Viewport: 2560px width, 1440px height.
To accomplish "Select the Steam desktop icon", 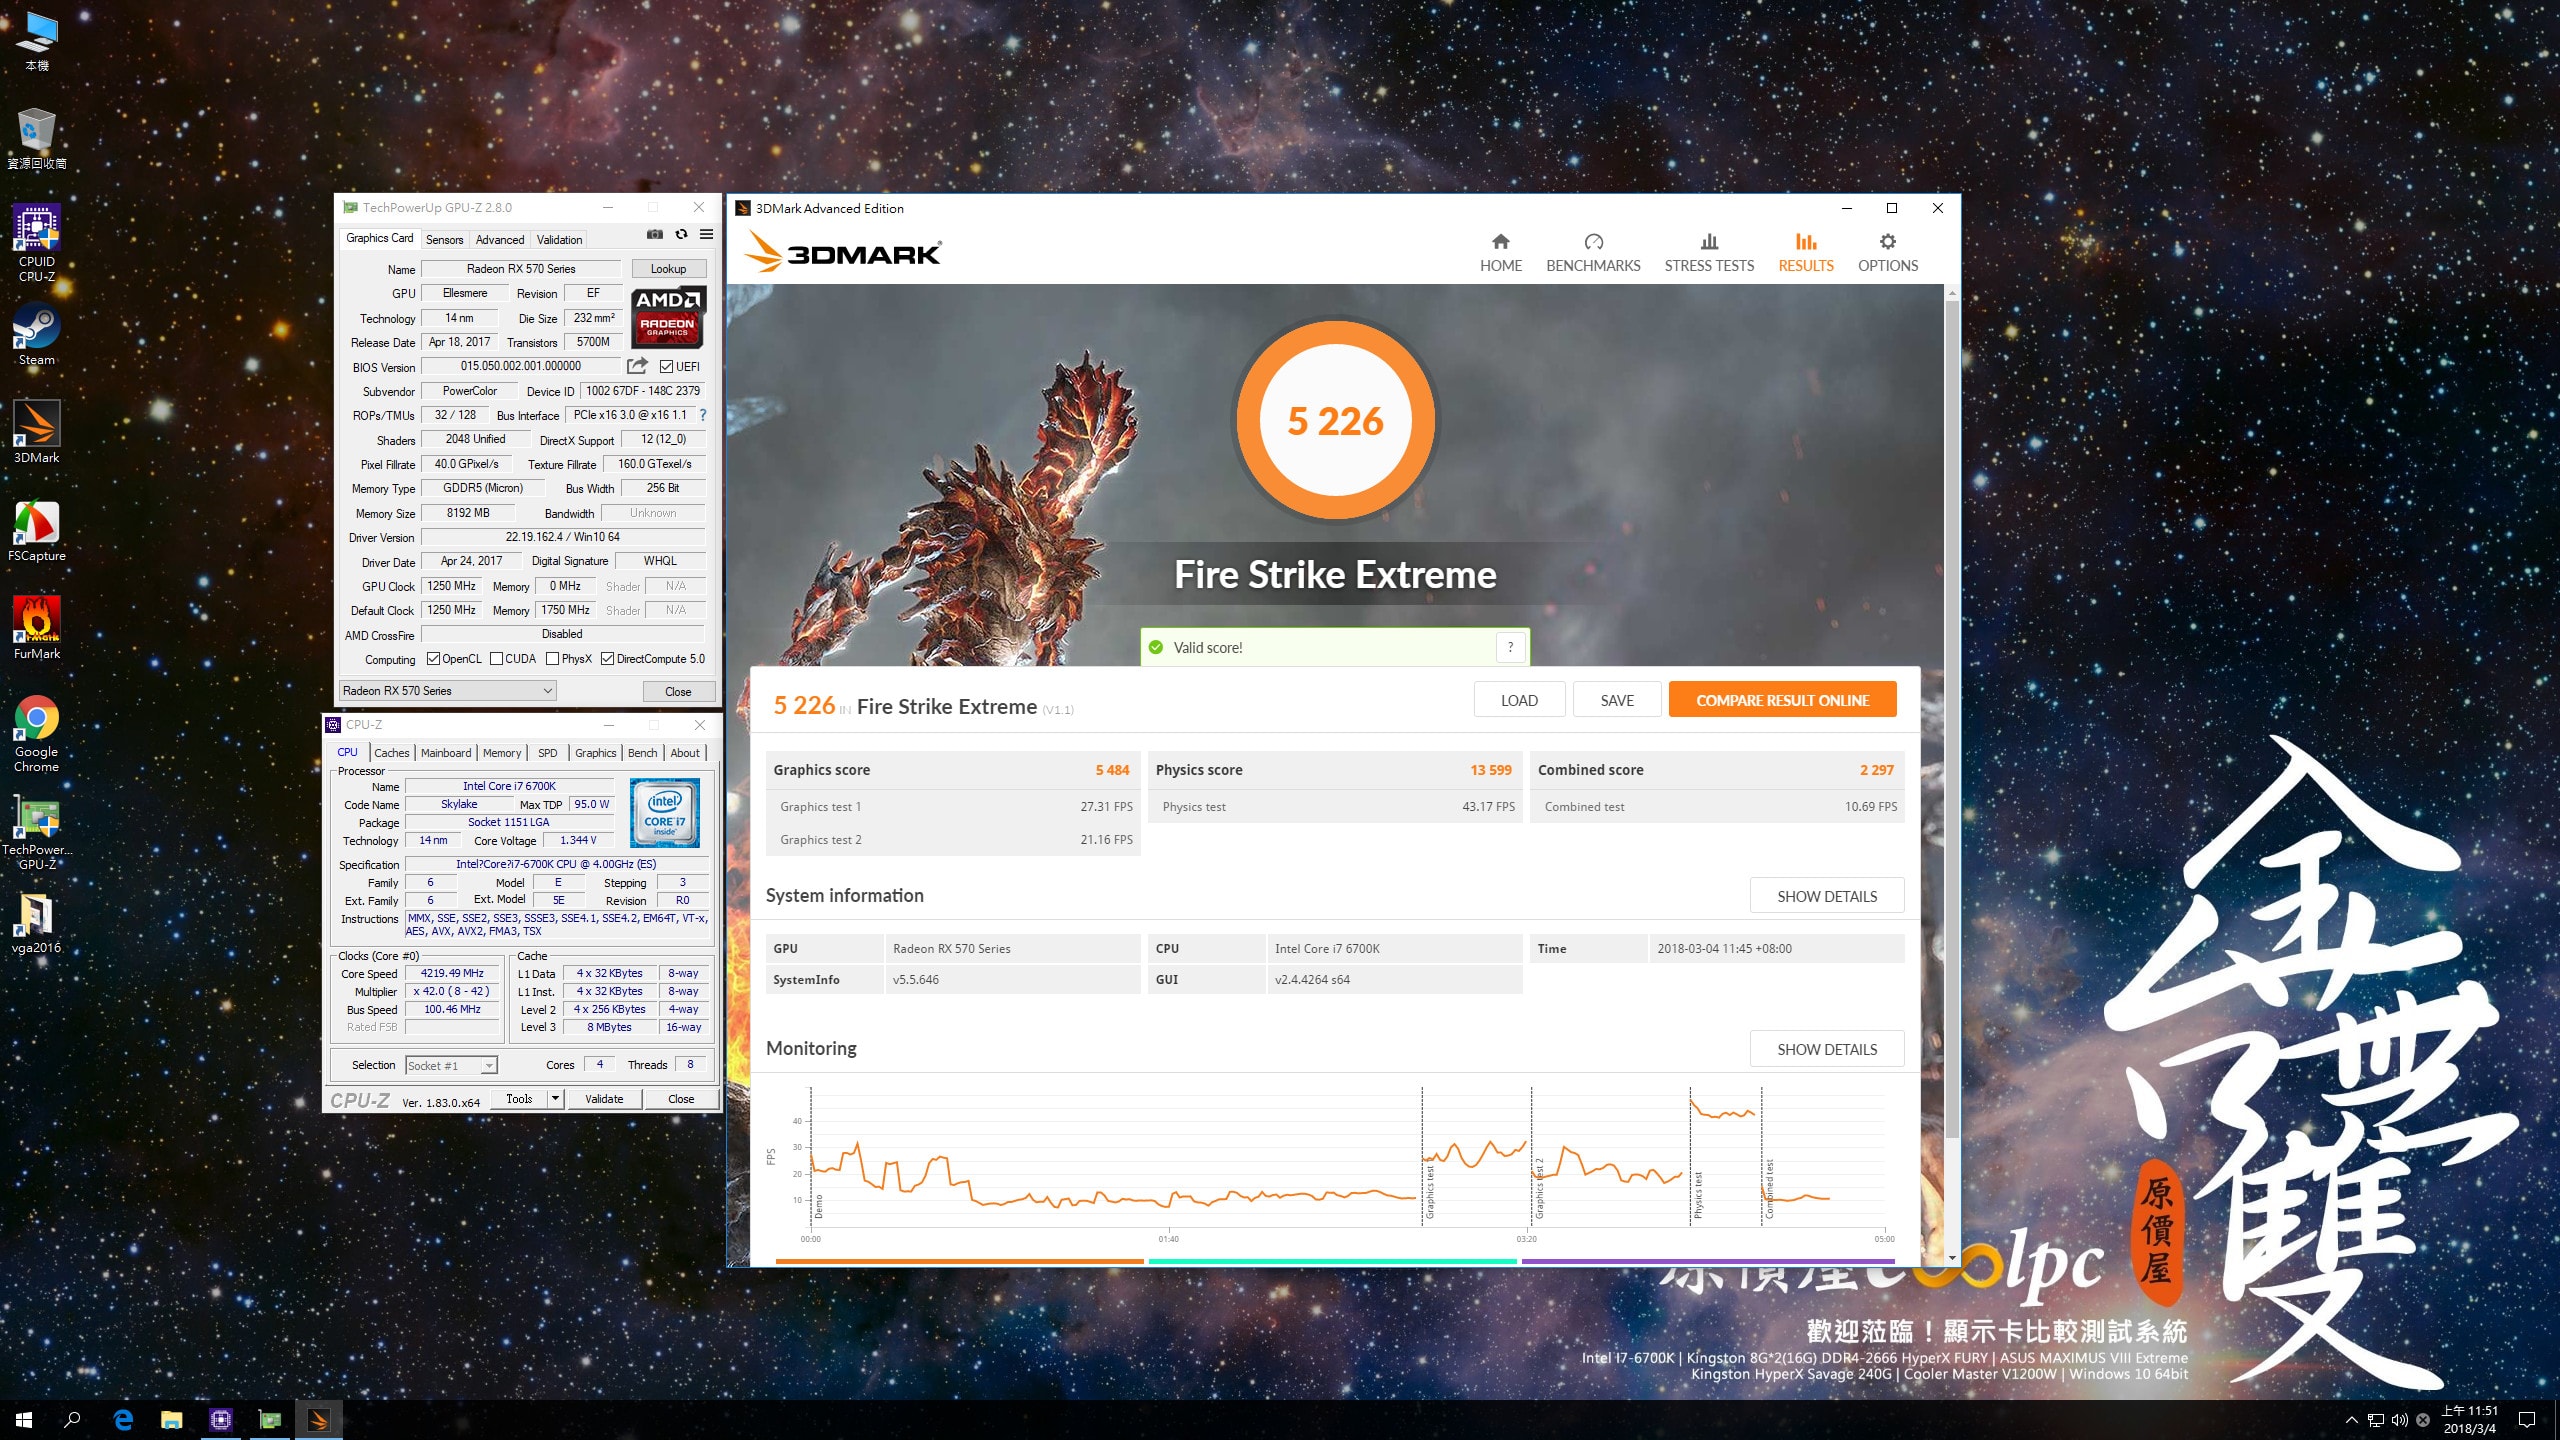I will click(x=36, y=334).
